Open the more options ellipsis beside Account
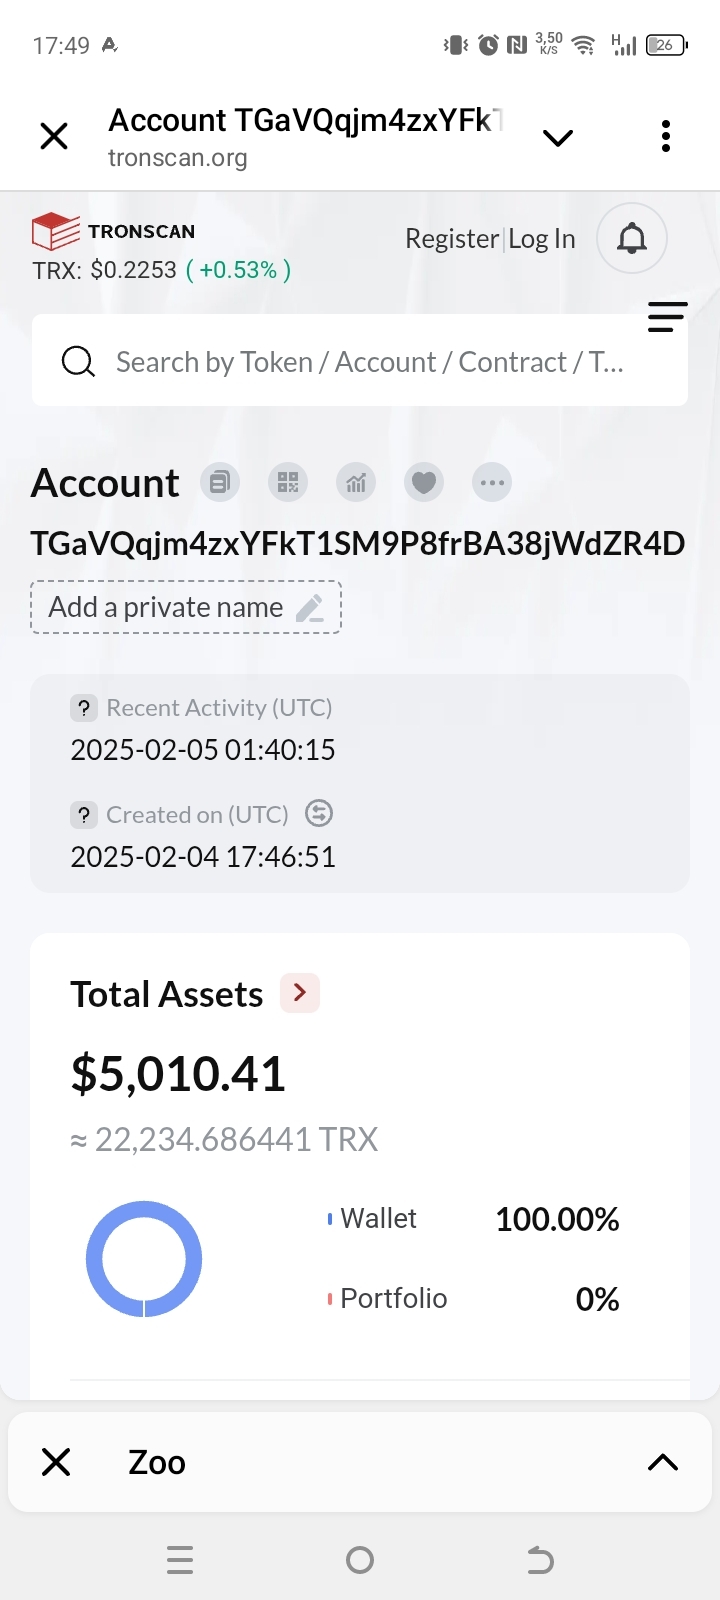 point(492,483)
